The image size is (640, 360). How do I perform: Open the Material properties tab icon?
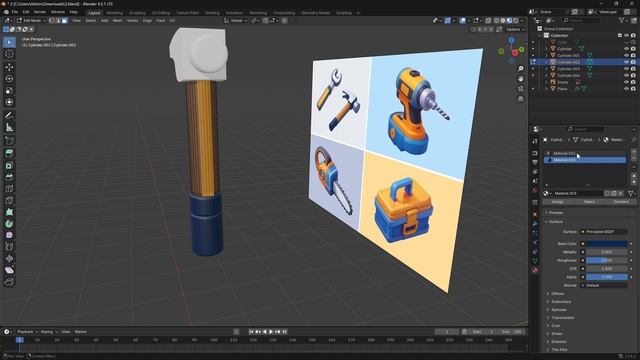coord(535,270)
